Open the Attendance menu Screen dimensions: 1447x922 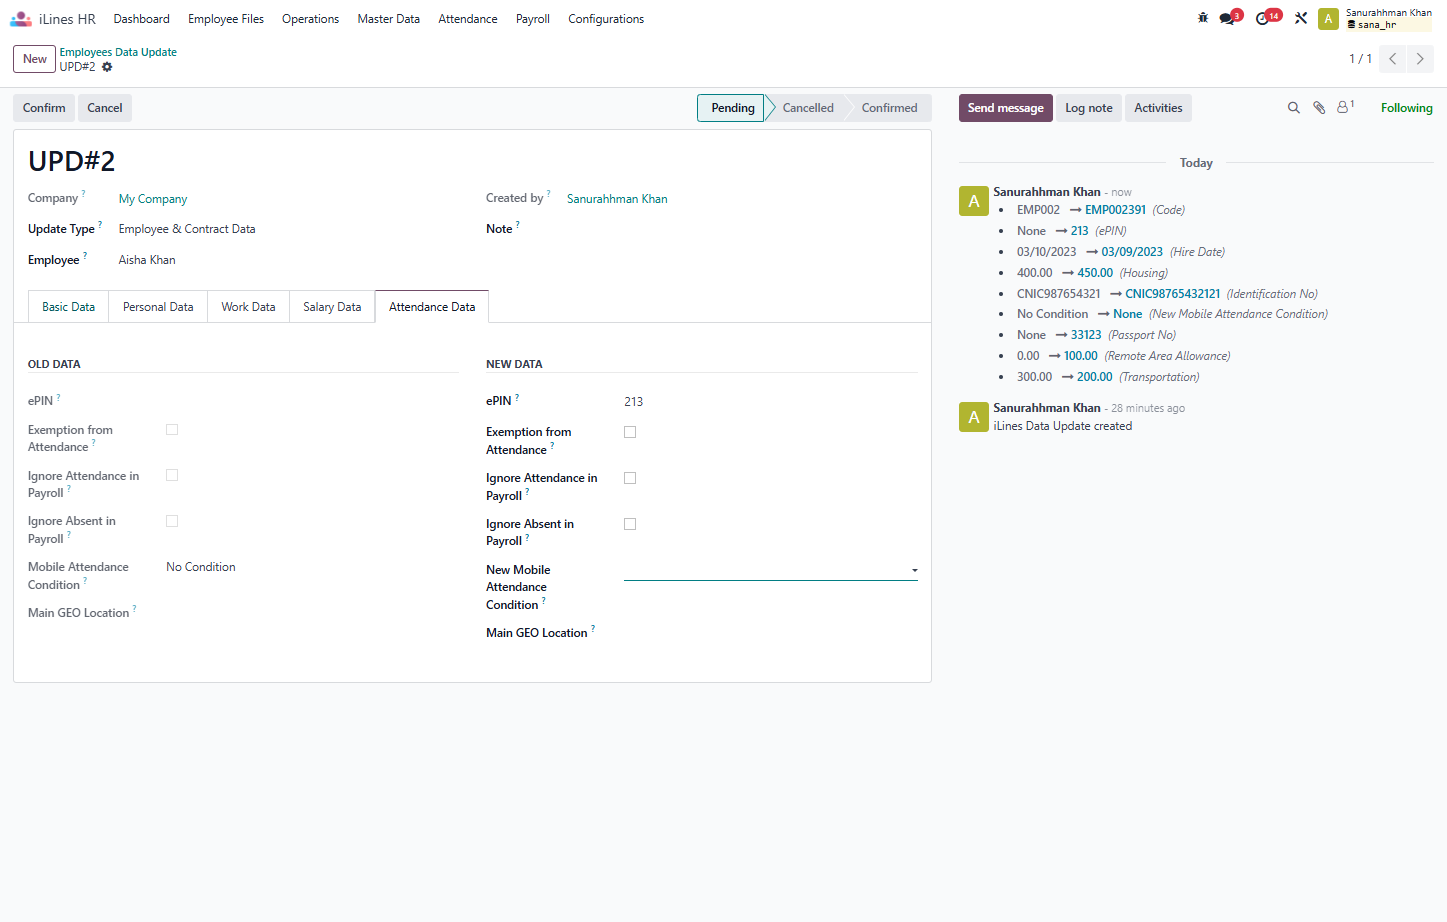pyautogui.click(x=468, y=19)
